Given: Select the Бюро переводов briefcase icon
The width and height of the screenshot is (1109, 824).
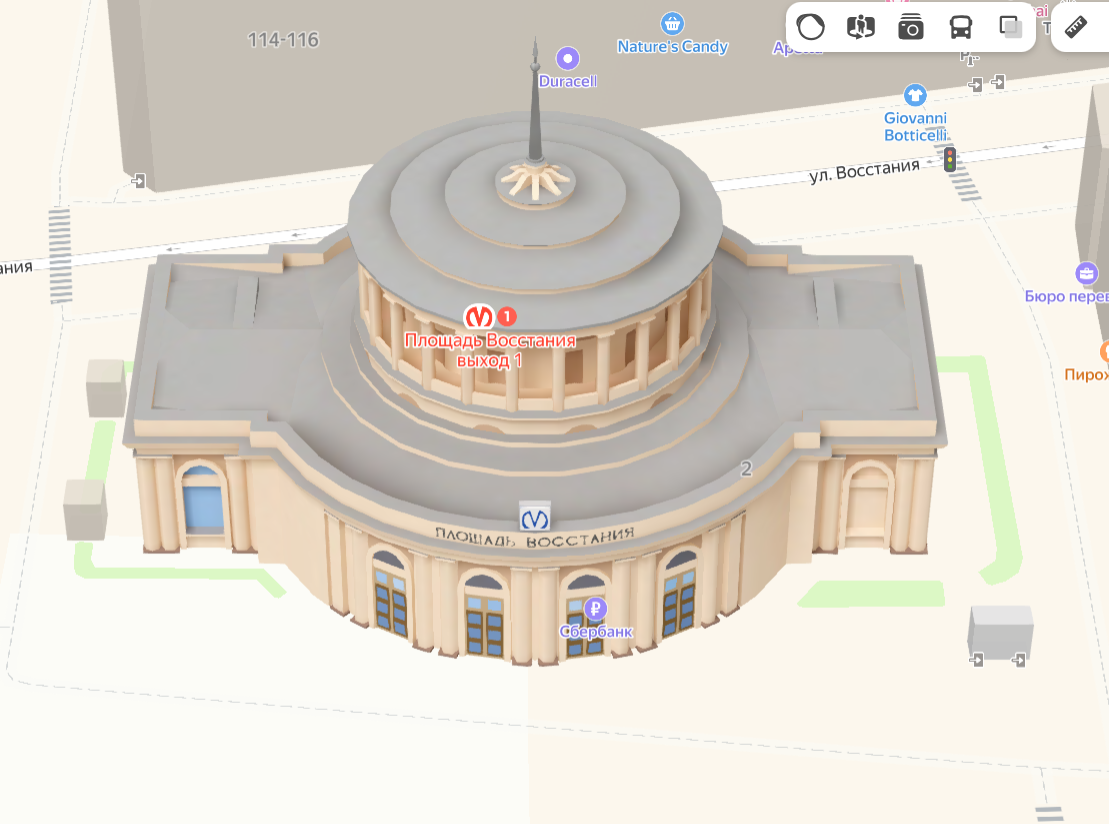Looking at the screenshot, I should pyautogui.click(x=1086, y=273).
